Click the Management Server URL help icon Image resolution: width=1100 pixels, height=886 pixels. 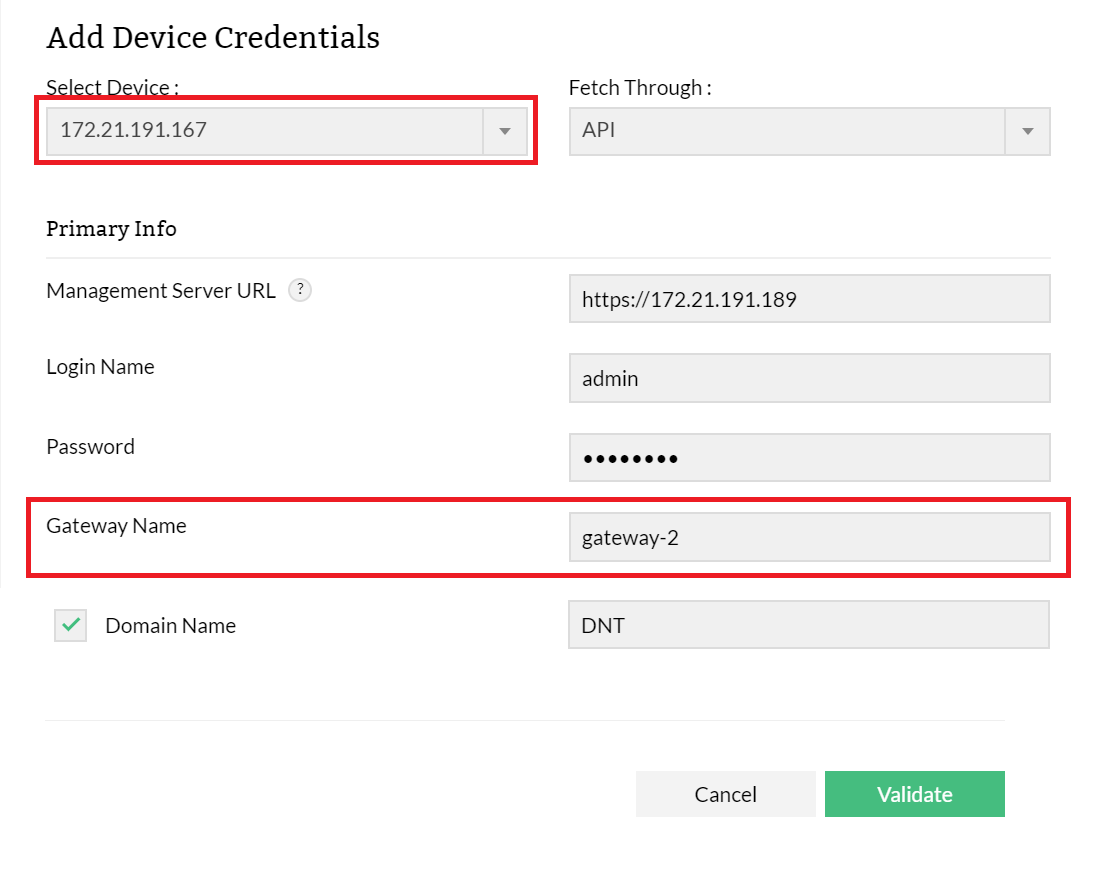click(300, 291)
